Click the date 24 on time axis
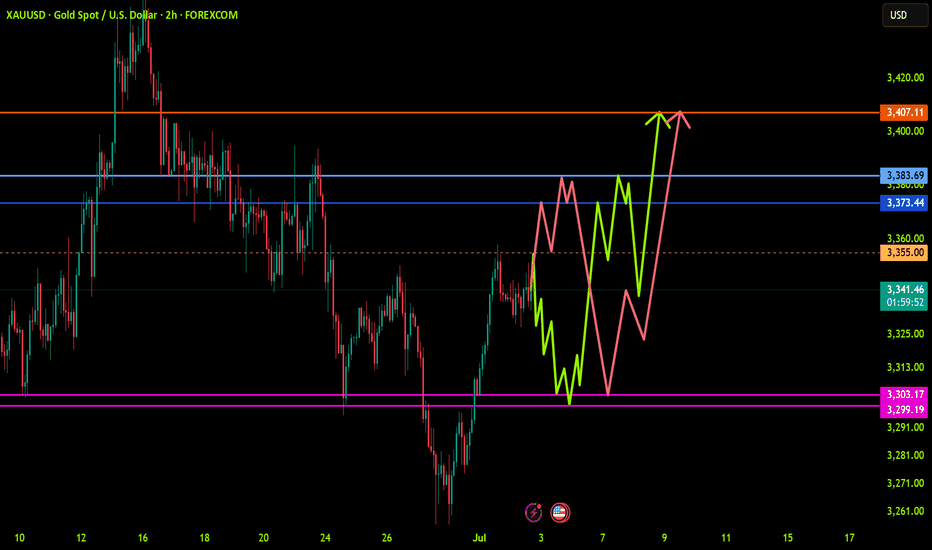 (325, 538)
